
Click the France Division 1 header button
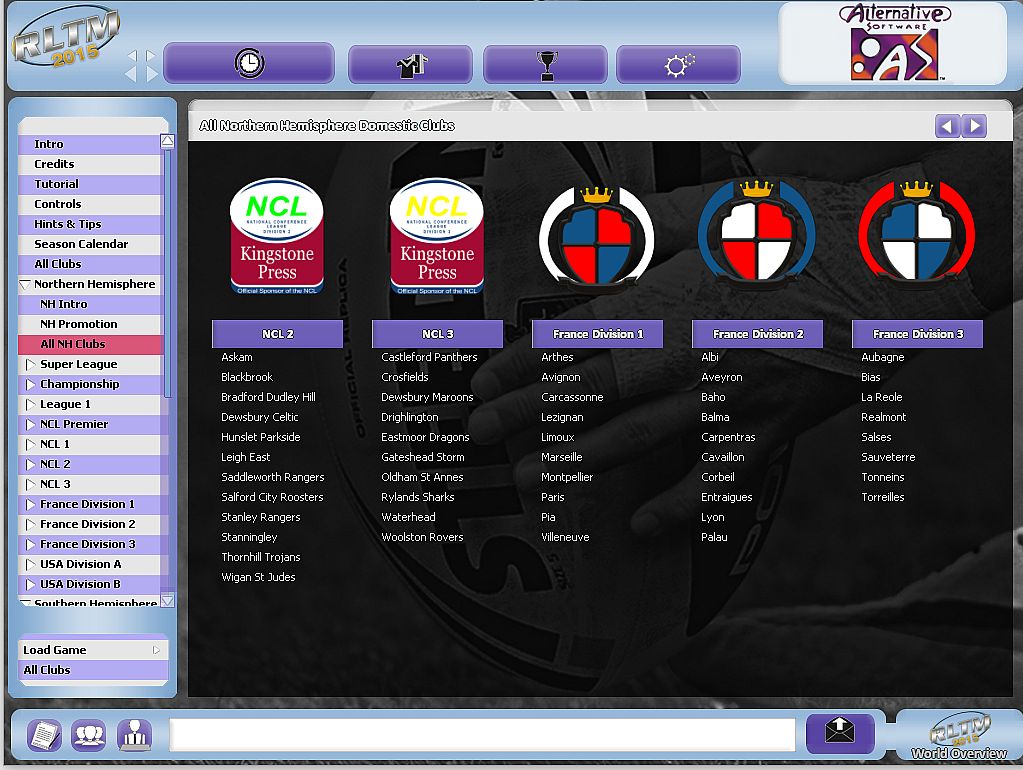click(598, 334)
